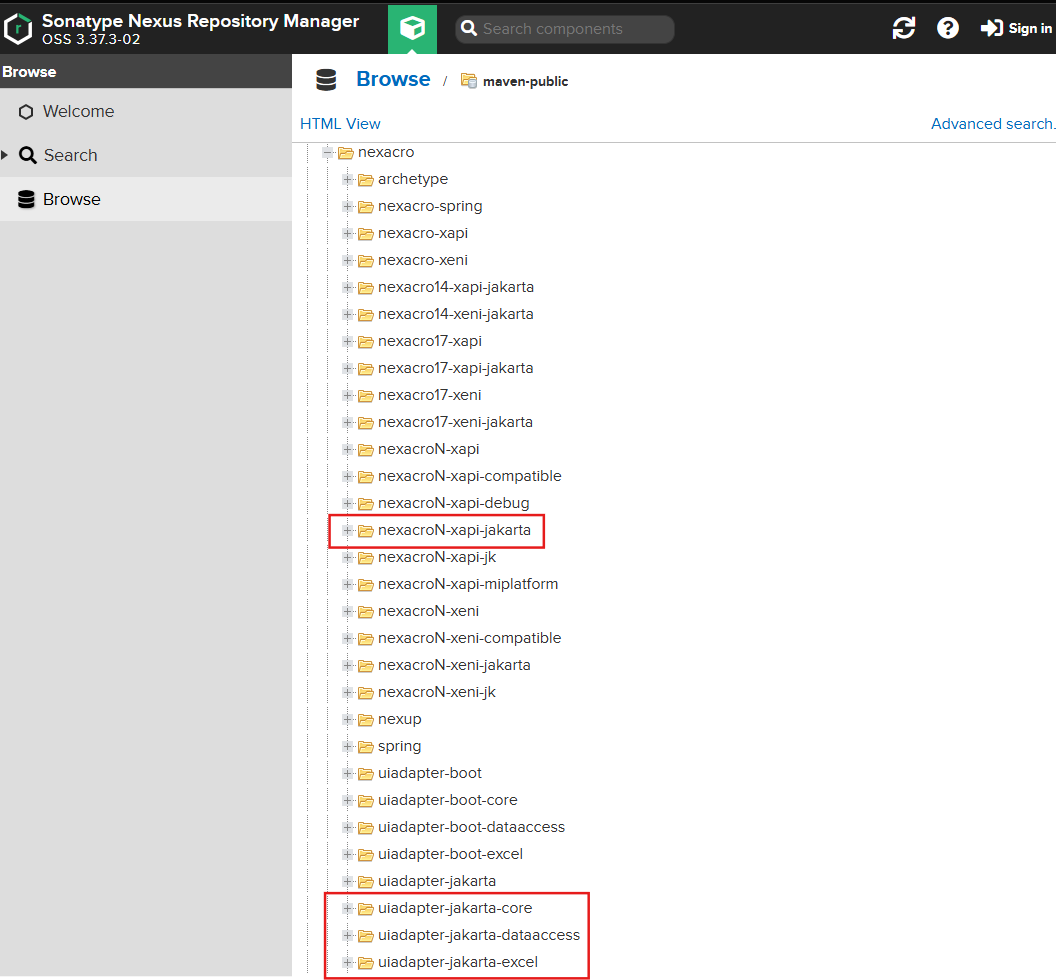Expand the Search sidebar arrow
The image size is (1056, 980).
(5, 156)
